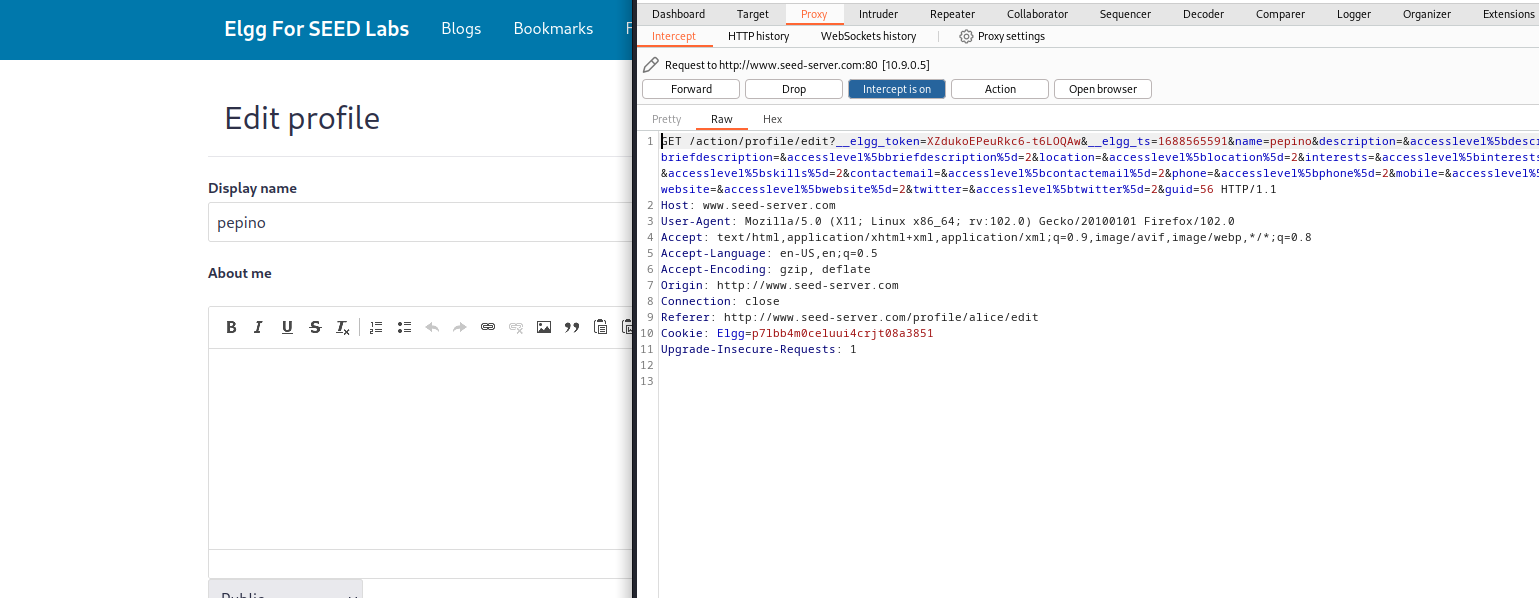This screenshot has width=1539, height=598.
Task: Select the Proxy tab
Action: click(814, 14)
